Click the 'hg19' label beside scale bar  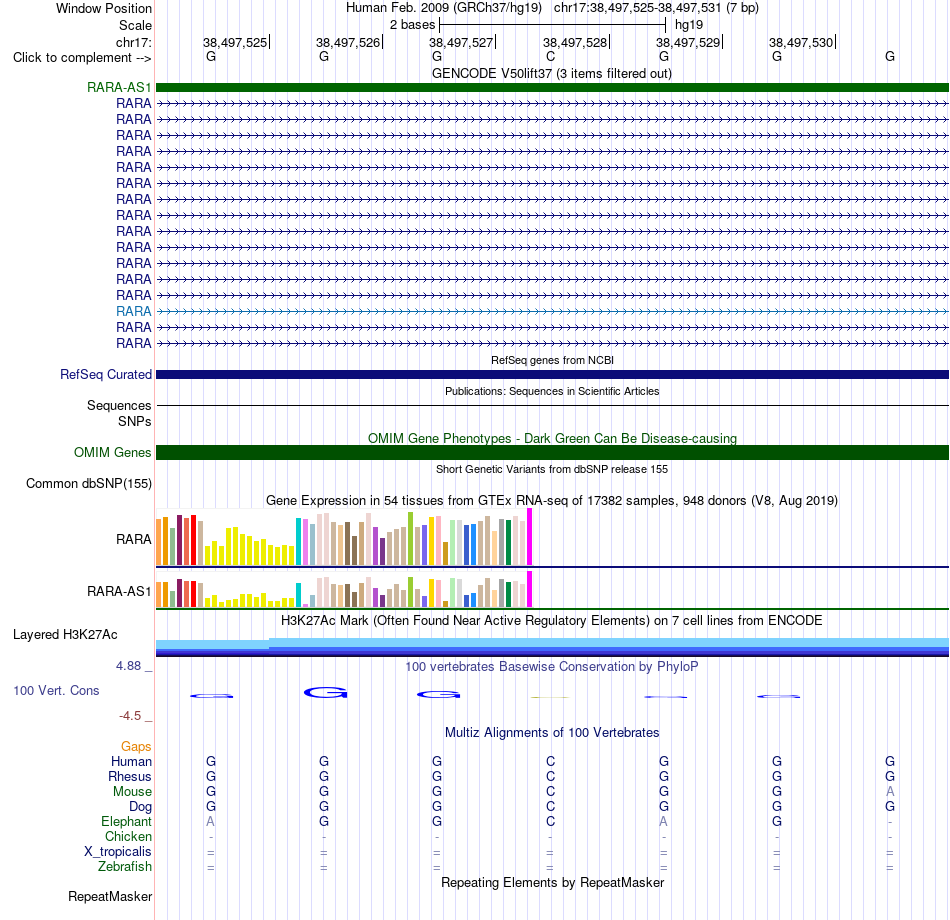[x=689, y=25]
